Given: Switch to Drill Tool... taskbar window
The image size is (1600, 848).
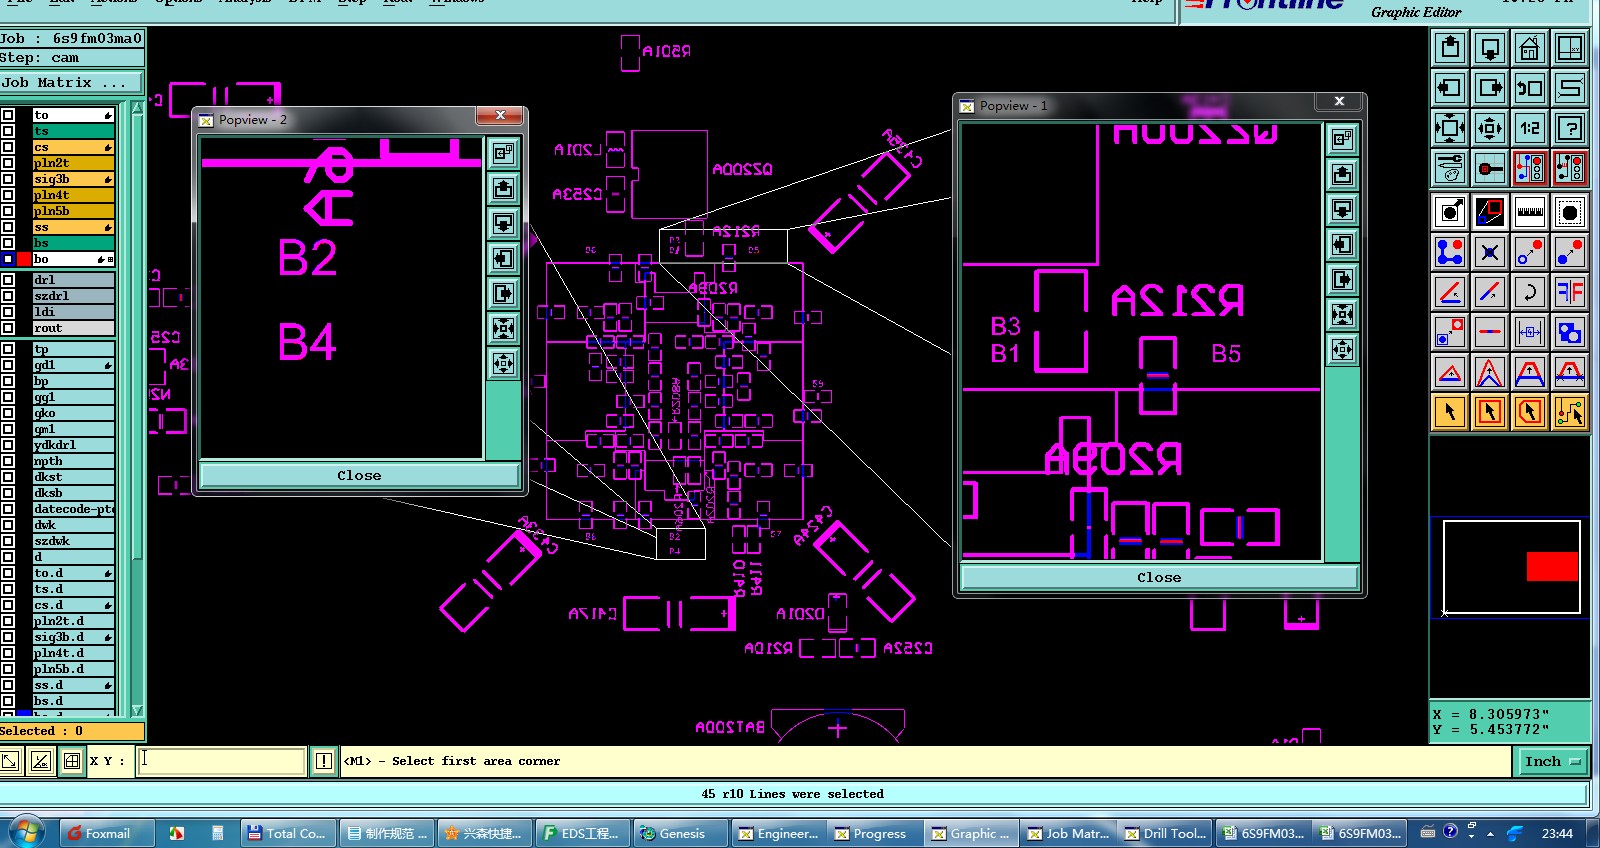Looking at the screenshot, I should tap(1165, 833).
